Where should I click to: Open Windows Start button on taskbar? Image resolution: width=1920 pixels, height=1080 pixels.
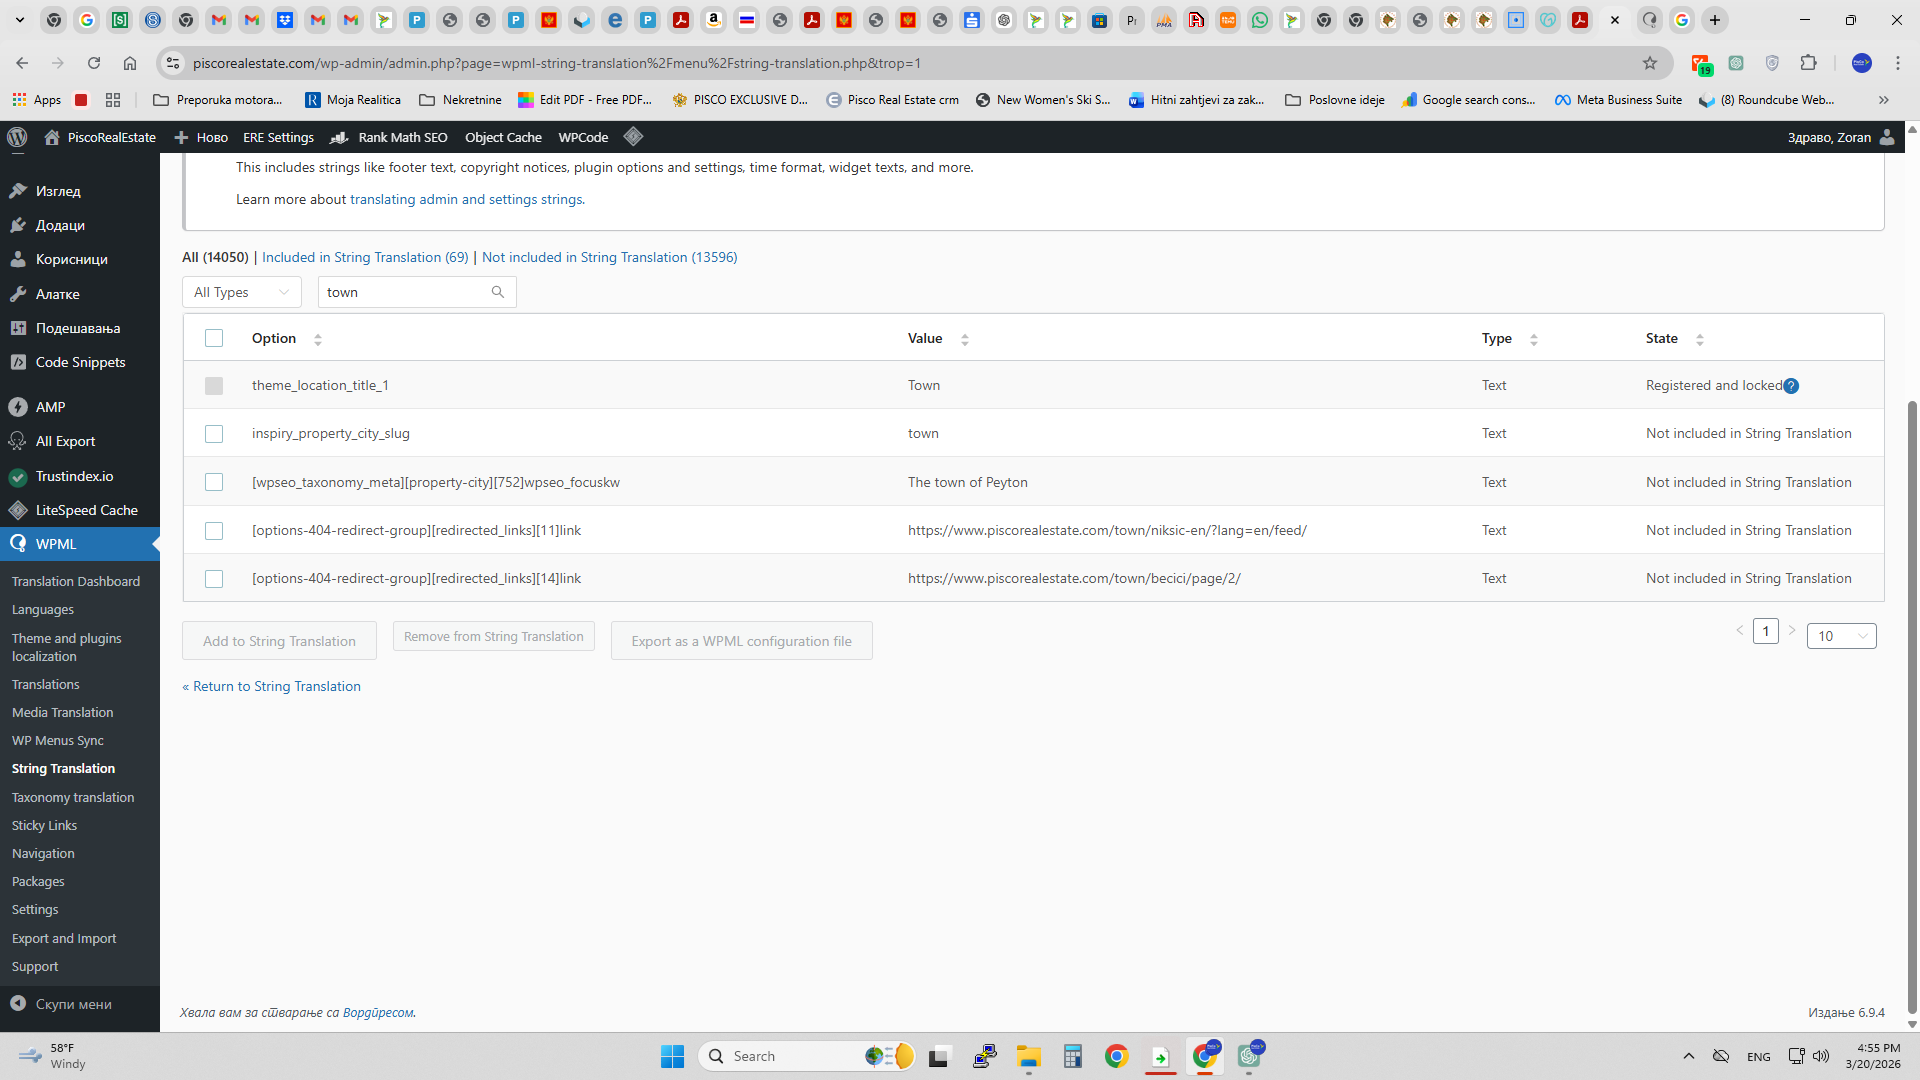coord(672,1056)
